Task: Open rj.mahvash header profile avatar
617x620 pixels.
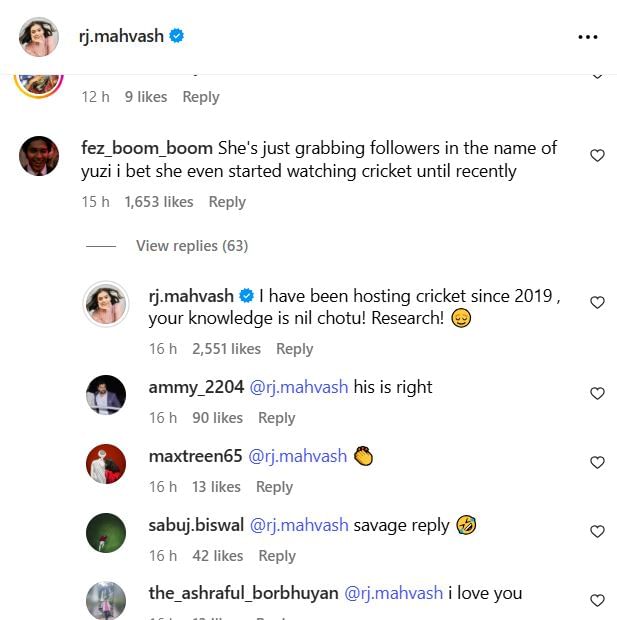Action: (x=39, y=37)
